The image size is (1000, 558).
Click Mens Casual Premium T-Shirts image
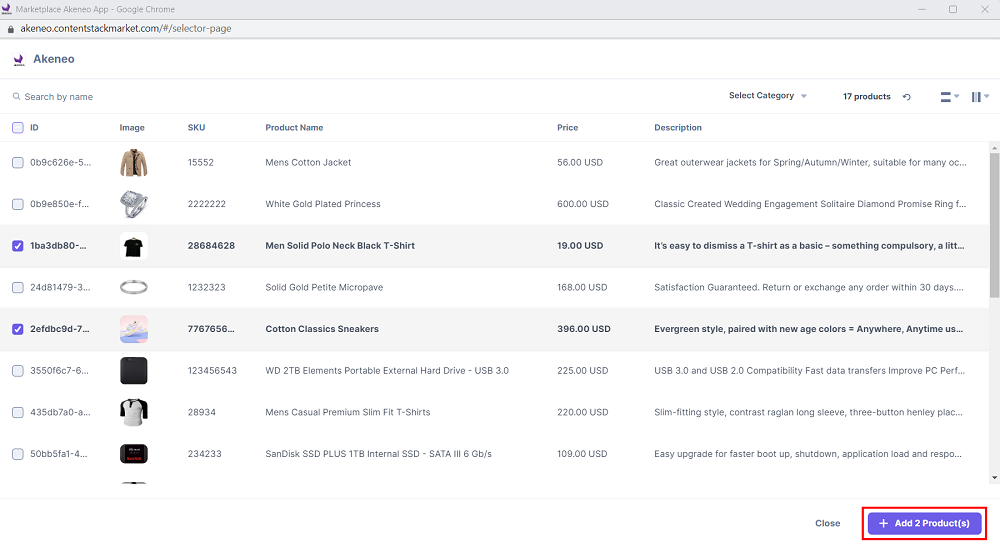click(x=134, y=413)
